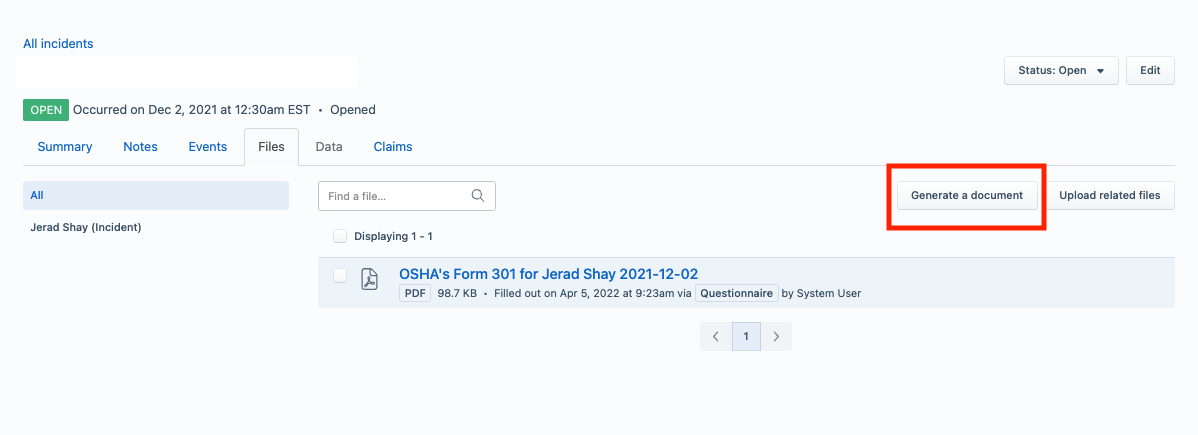Image resolution: width=1198 pixels, height=435 pixels.
Task: Click Upload related files button
Action: pyautogui.click(x=1110, y=195)
